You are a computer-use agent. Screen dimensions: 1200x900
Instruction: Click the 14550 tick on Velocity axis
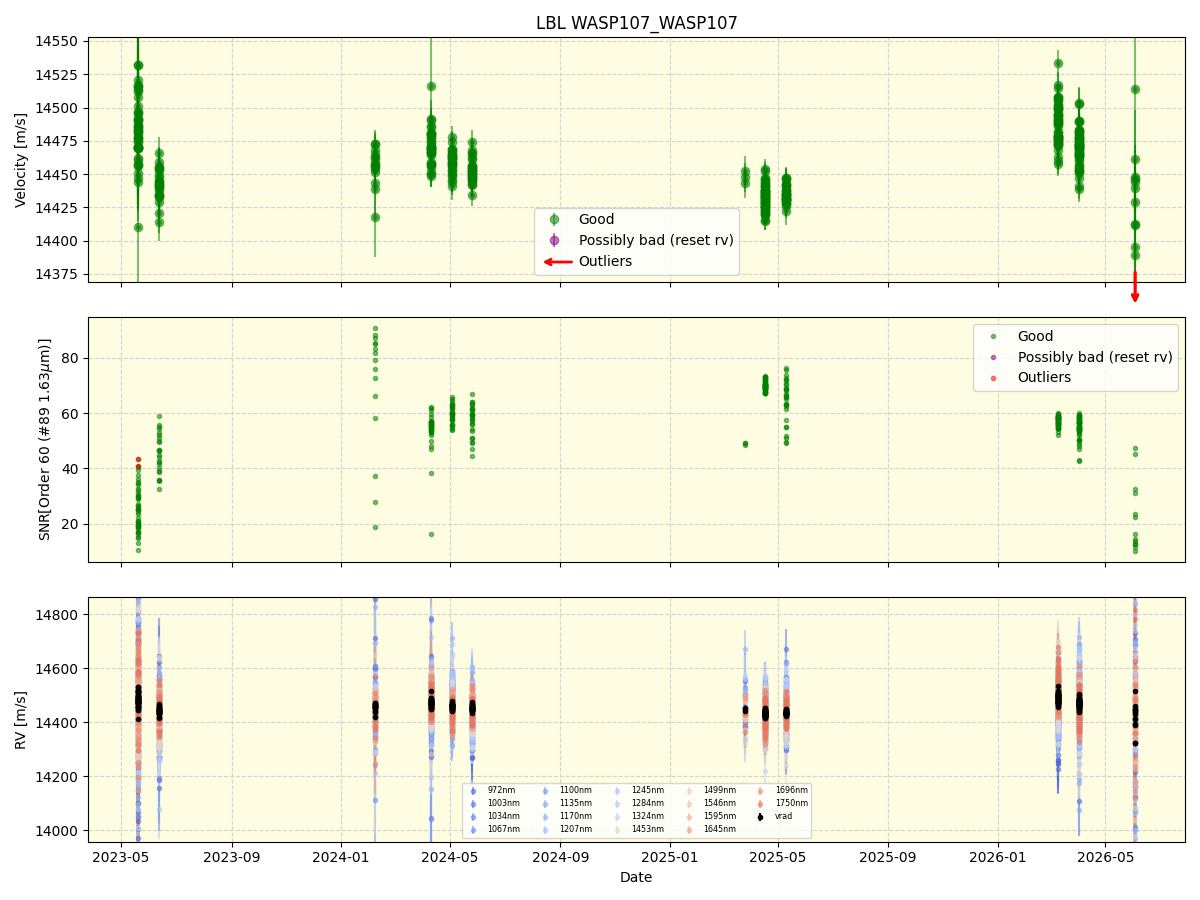click(59, 42)
